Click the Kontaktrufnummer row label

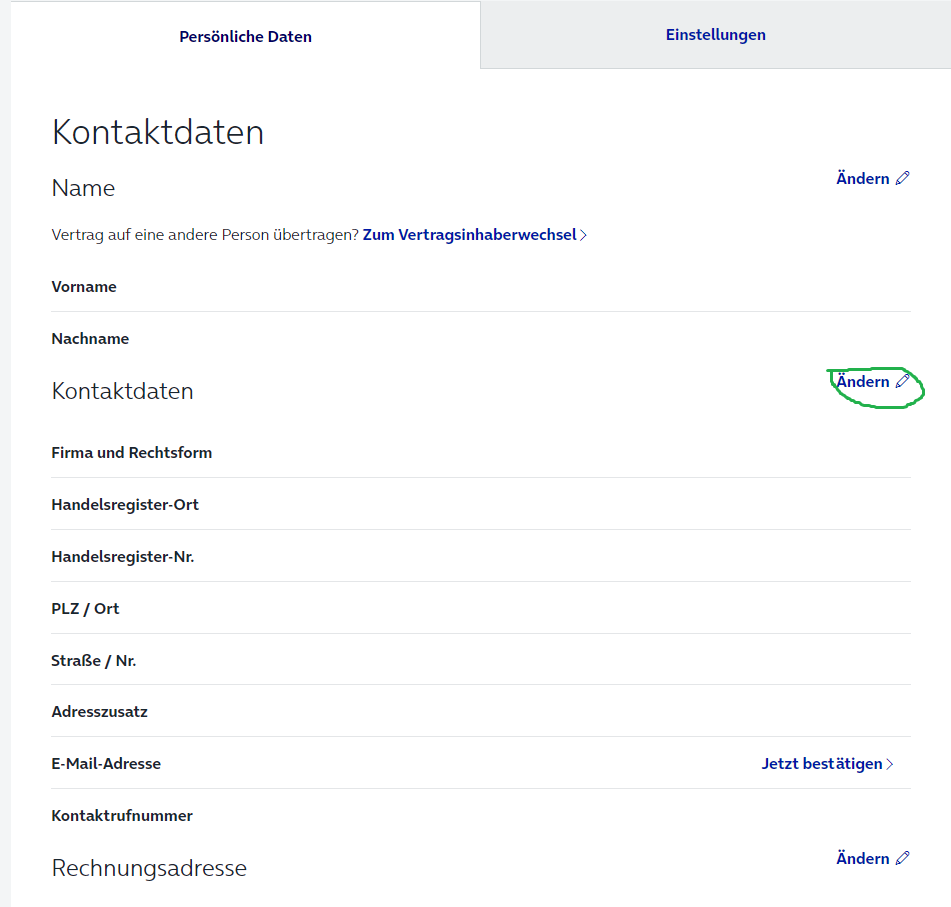[122, 815]
